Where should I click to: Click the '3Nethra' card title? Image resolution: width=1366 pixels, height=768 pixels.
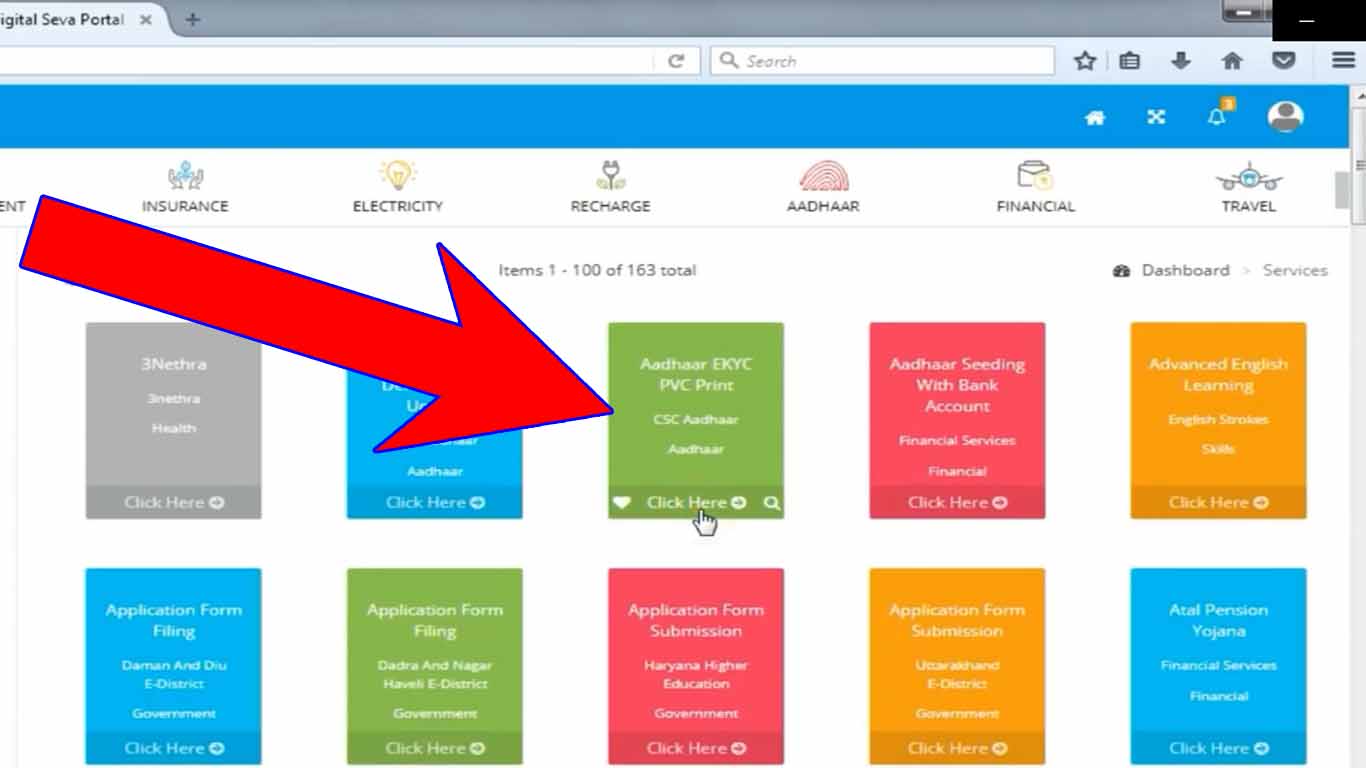tap(173, 364)
